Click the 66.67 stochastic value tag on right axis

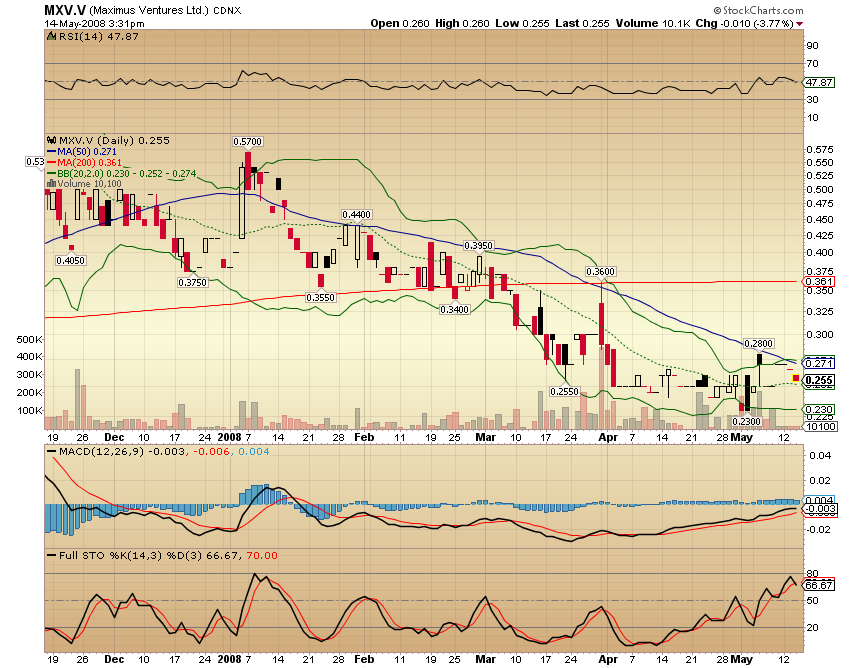[x=819, y=585]
